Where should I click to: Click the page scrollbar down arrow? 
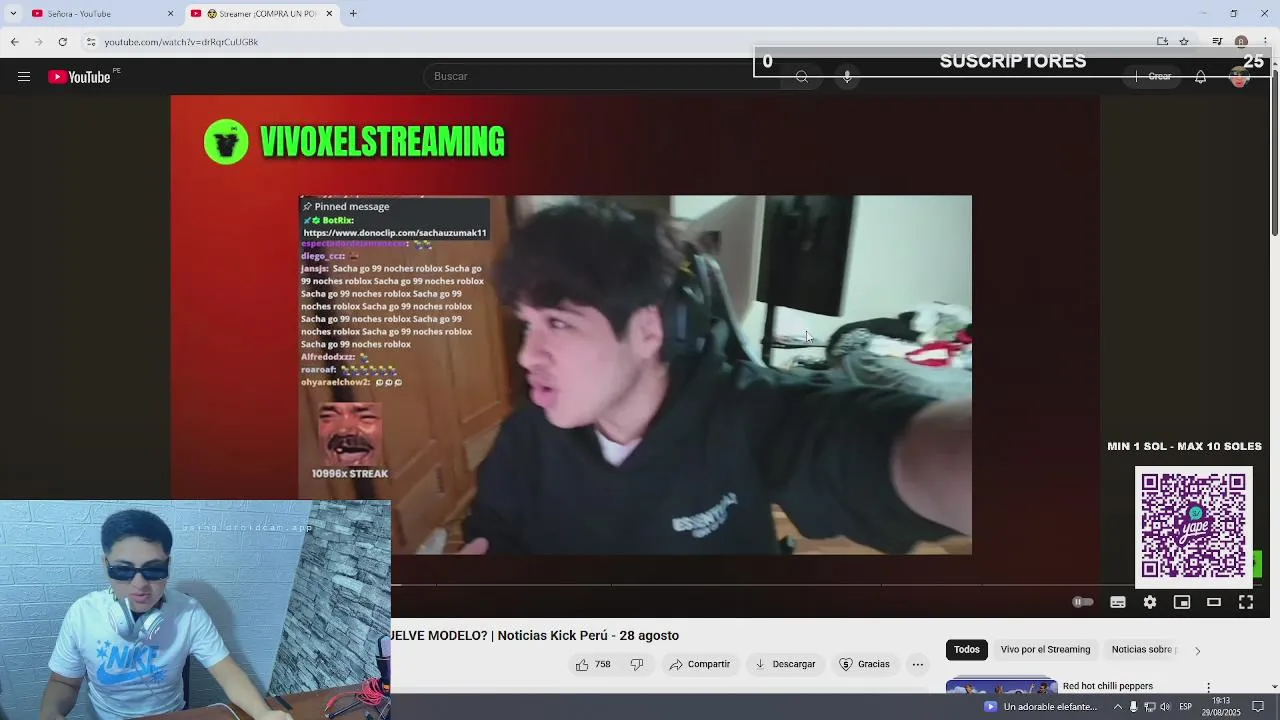[x=1274, y=687]
